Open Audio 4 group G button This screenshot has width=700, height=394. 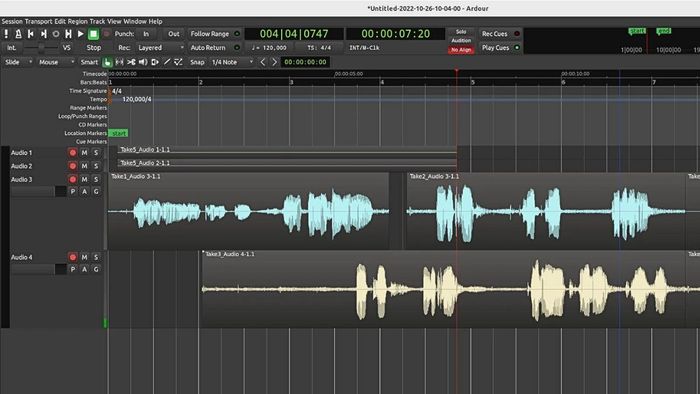coord(96,269)
